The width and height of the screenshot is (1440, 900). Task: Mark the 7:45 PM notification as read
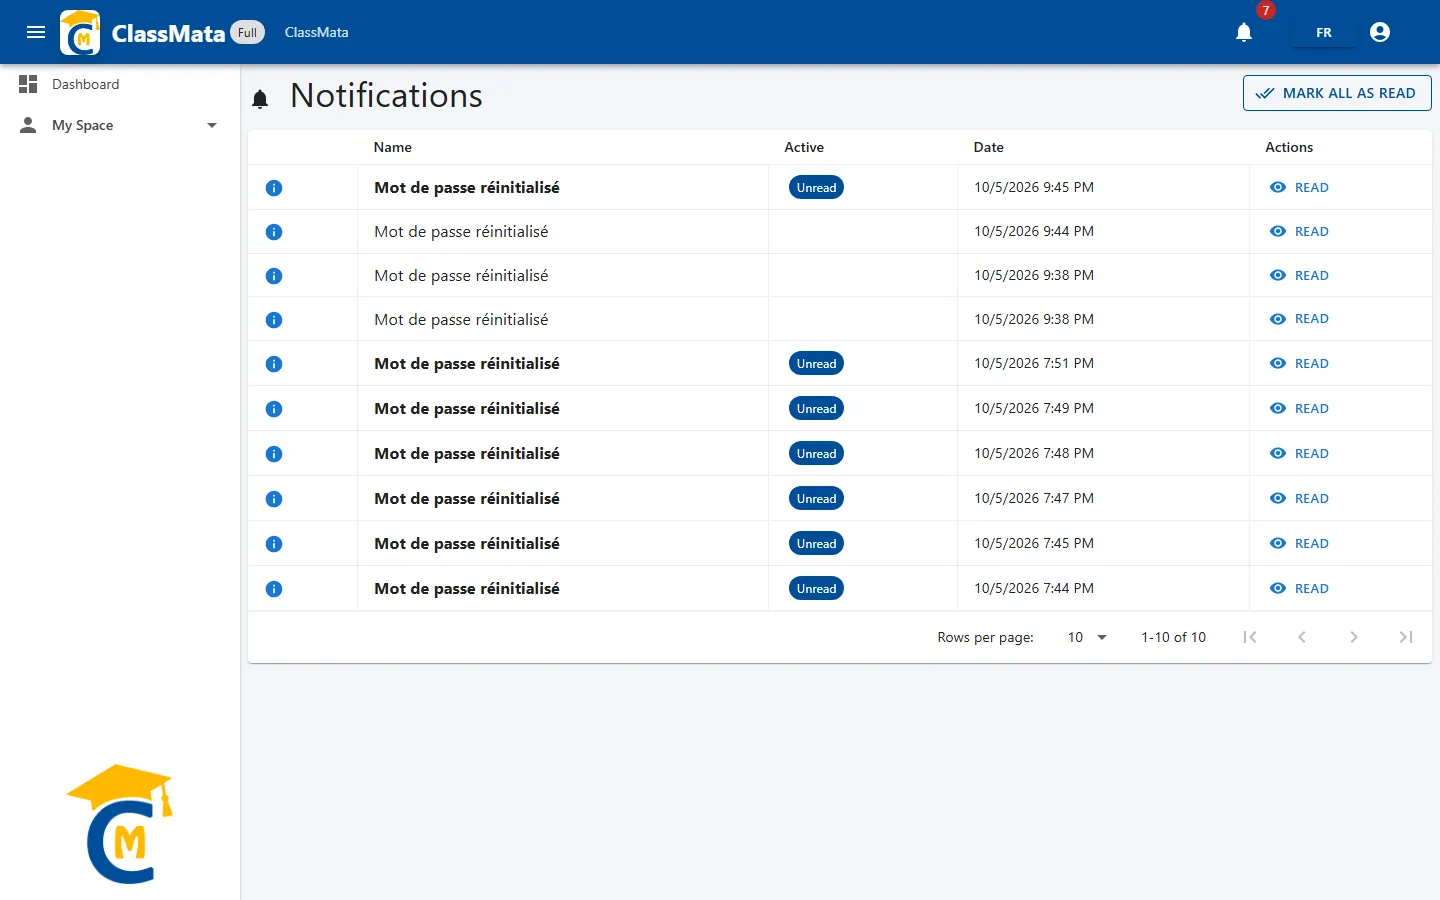click(x=1299, y=543)
